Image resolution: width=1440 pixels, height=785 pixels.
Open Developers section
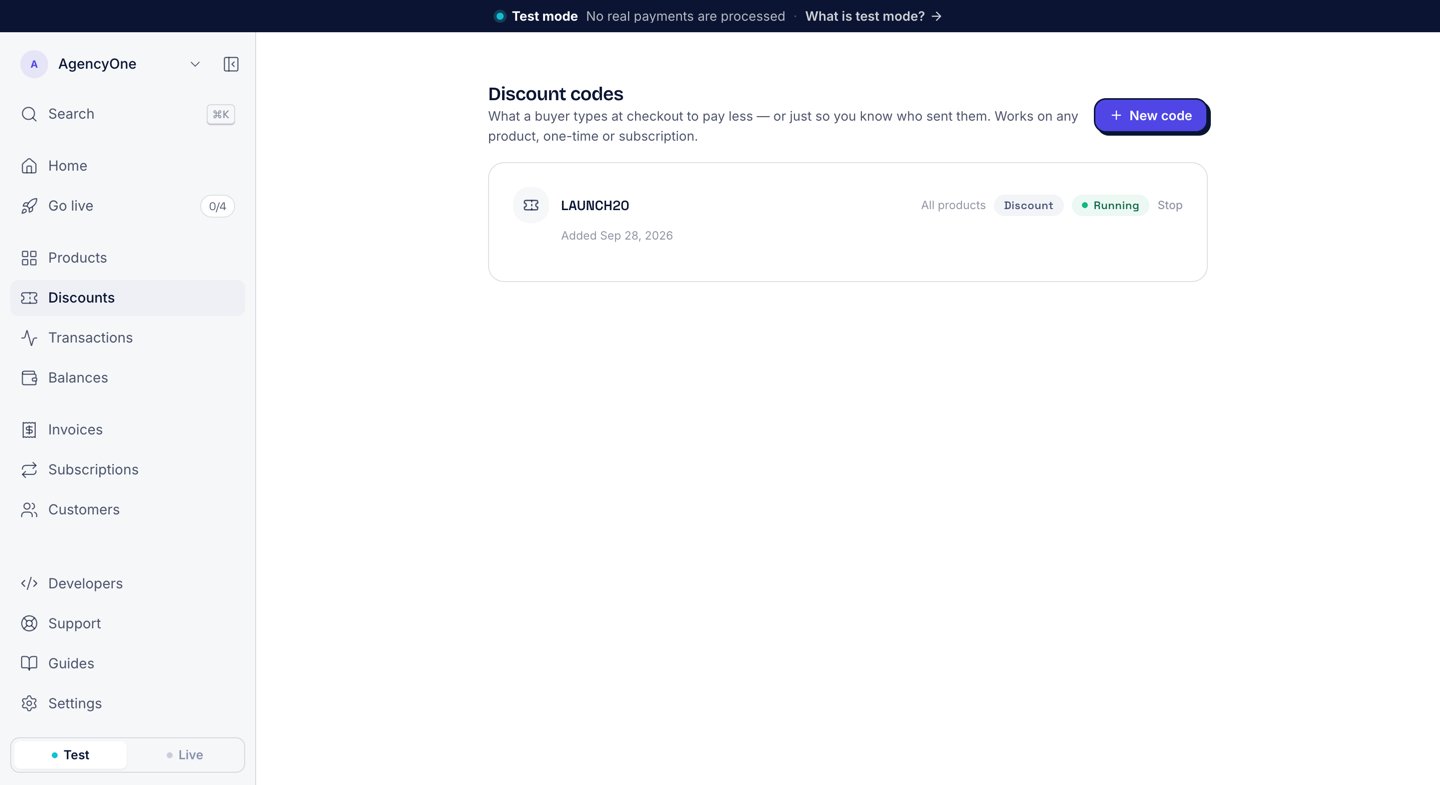pos(127,584)
